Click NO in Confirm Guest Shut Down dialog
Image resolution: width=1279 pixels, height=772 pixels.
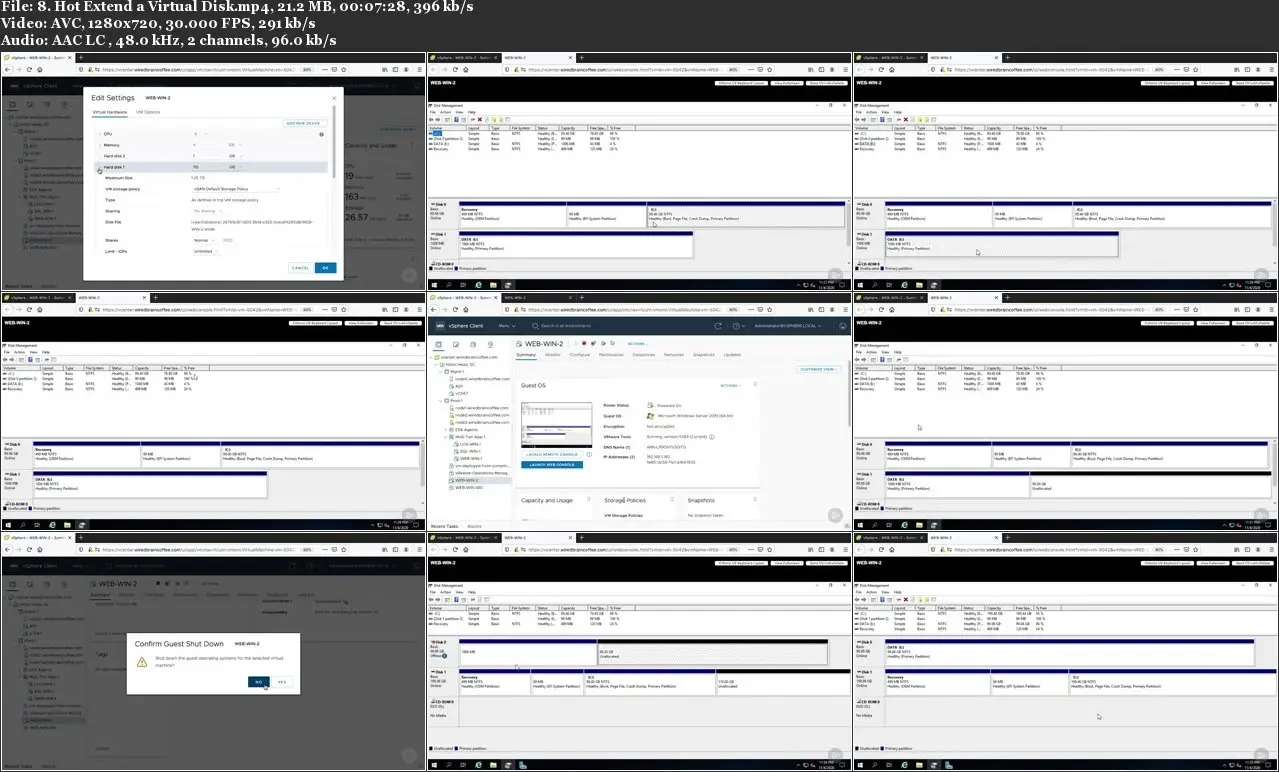pyautogui.click(x=259, y=682)
